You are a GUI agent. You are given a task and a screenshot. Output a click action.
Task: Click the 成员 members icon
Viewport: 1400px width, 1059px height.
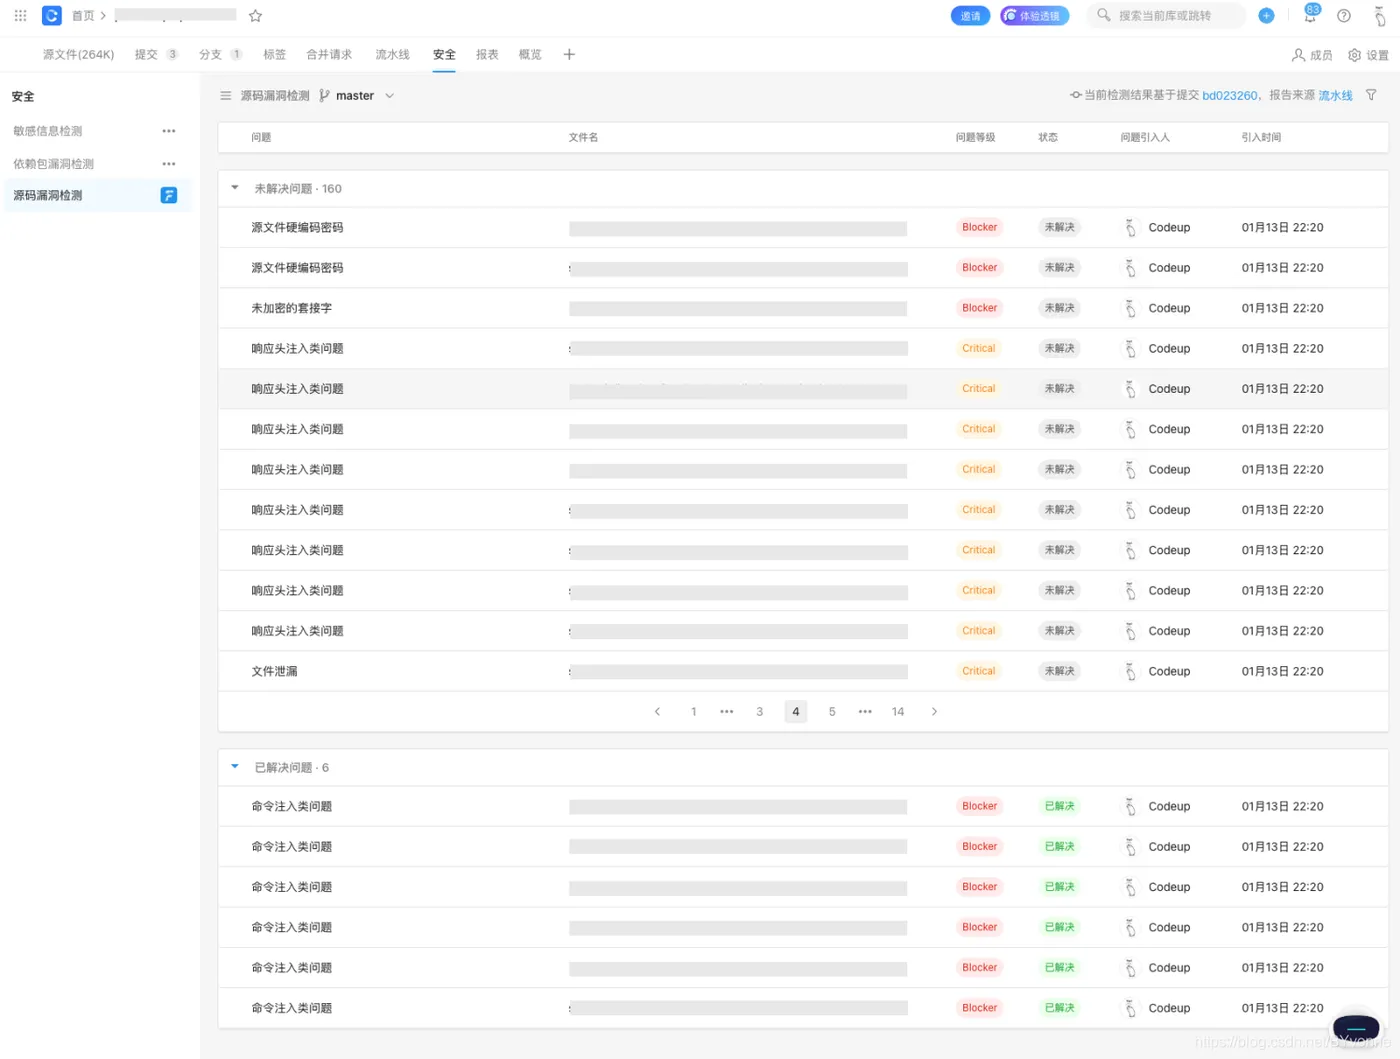1298,55
